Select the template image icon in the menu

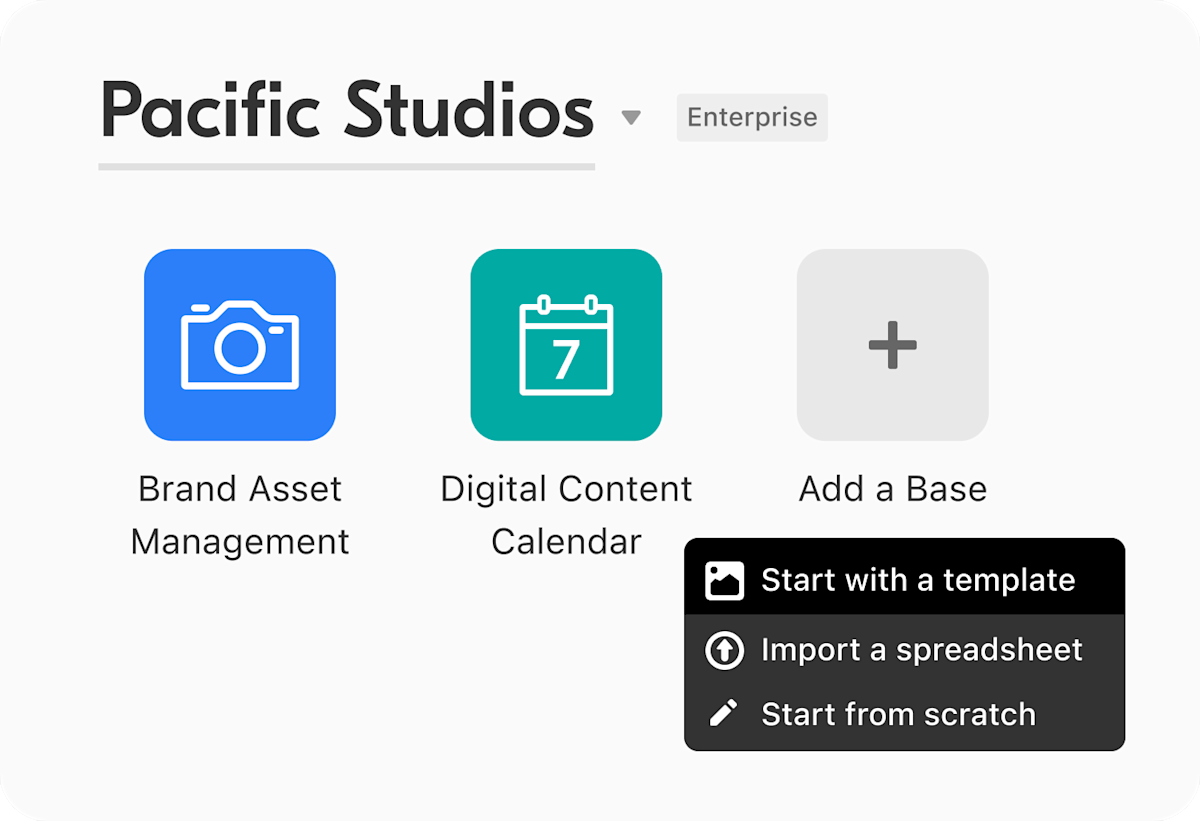coord(723,580)
